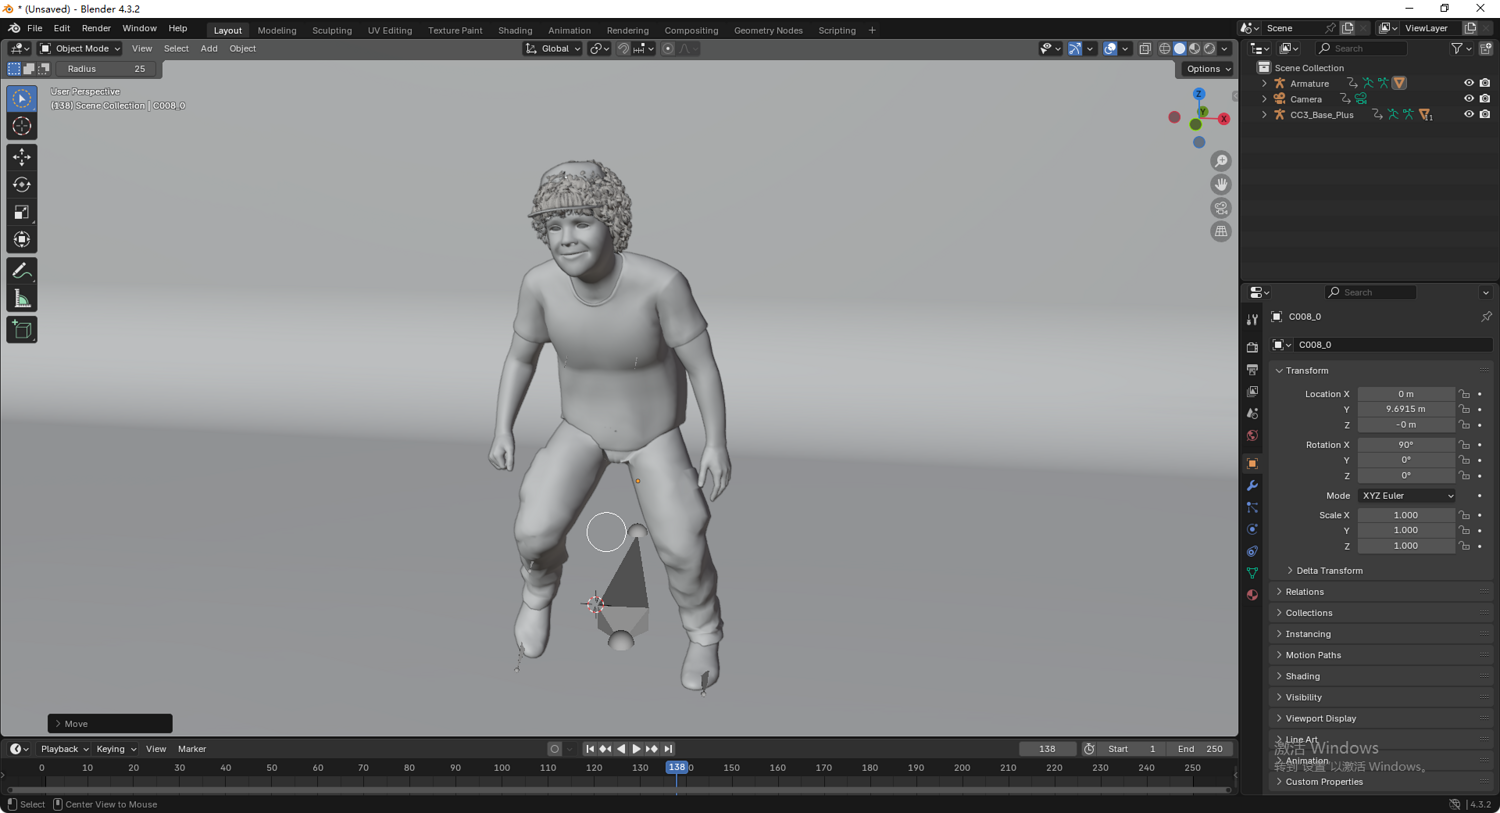Select the Select Box tool
The width and height of the screenshot is (1500, 813).
(x=22, y=99)
